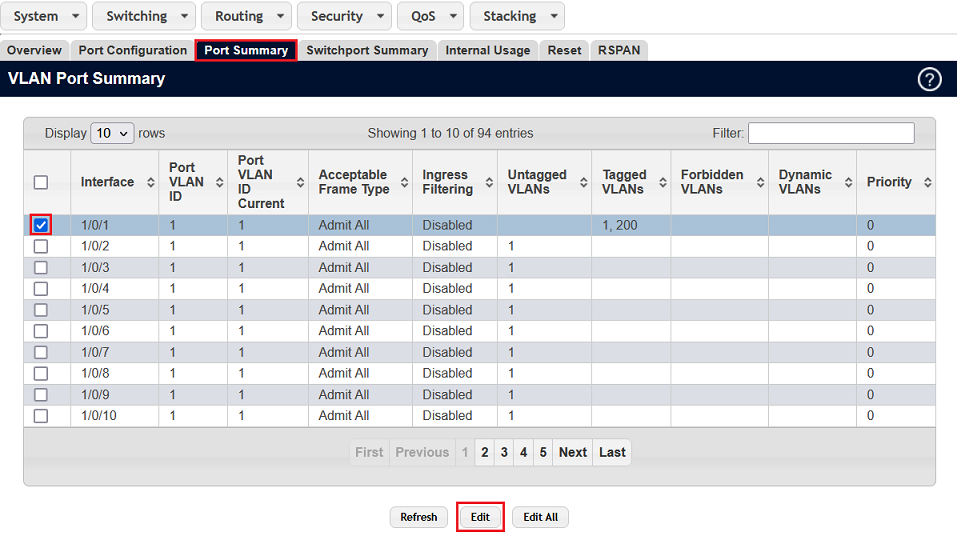The image size is (957, 540).
Task: Open the Security dropdown menu
Action: click(344, 16)
